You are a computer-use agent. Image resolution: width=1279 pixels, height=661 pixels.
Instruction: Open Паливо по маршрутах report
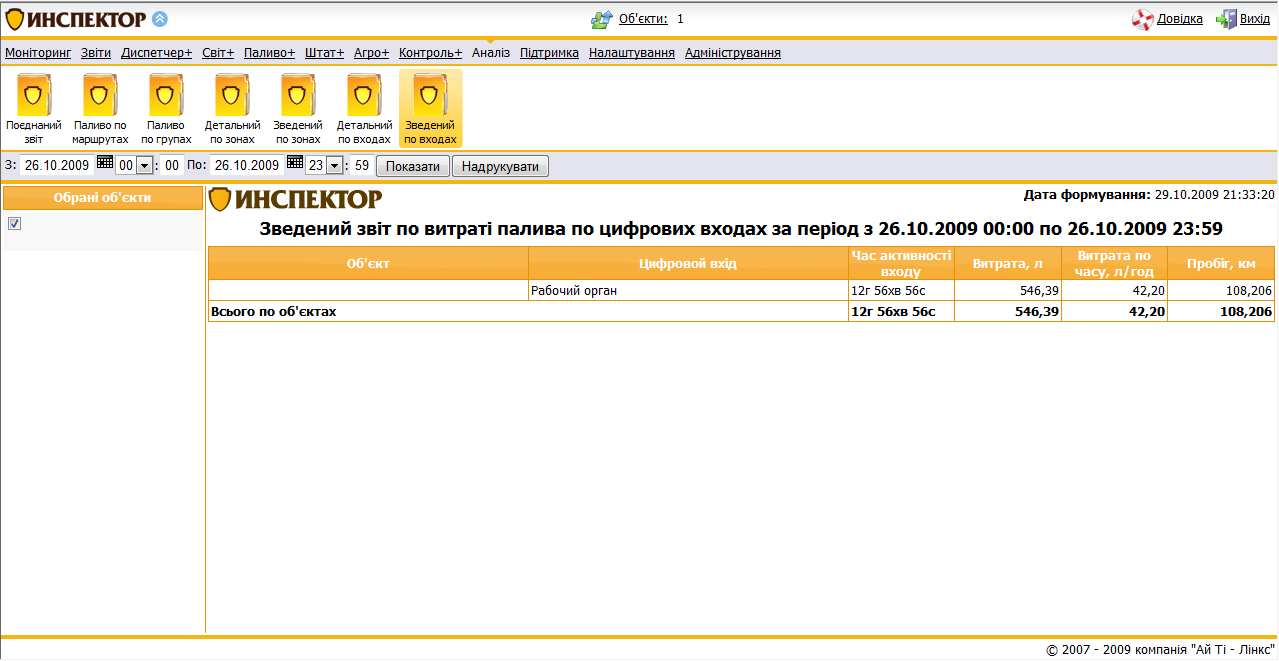pyautogui.click(x=101, y=108)
